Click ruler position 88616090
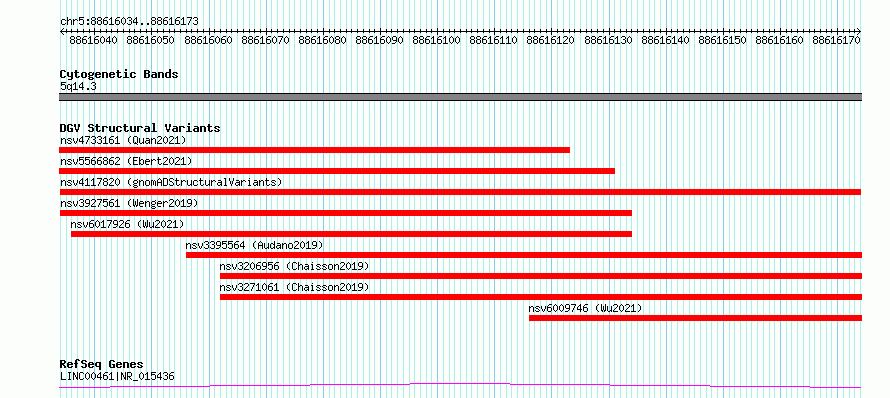The height and width of the screenshot is (398, 890). tap(380, 40)
